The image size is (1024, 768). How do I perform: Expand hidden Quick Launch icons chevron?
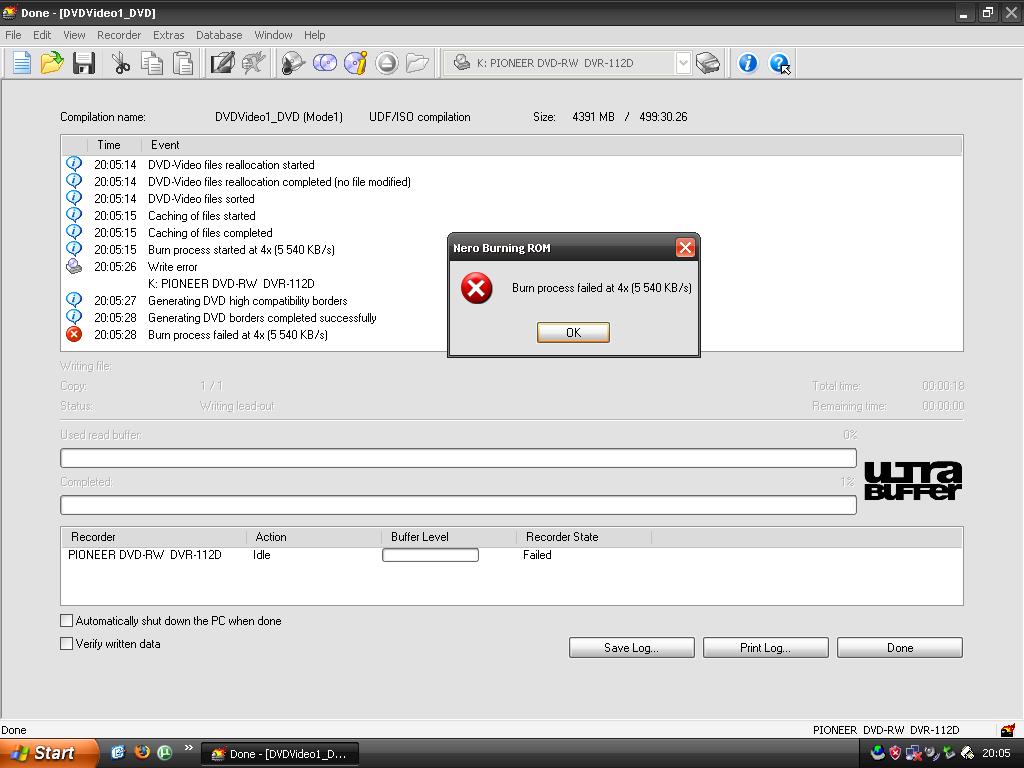pos(189,748)
